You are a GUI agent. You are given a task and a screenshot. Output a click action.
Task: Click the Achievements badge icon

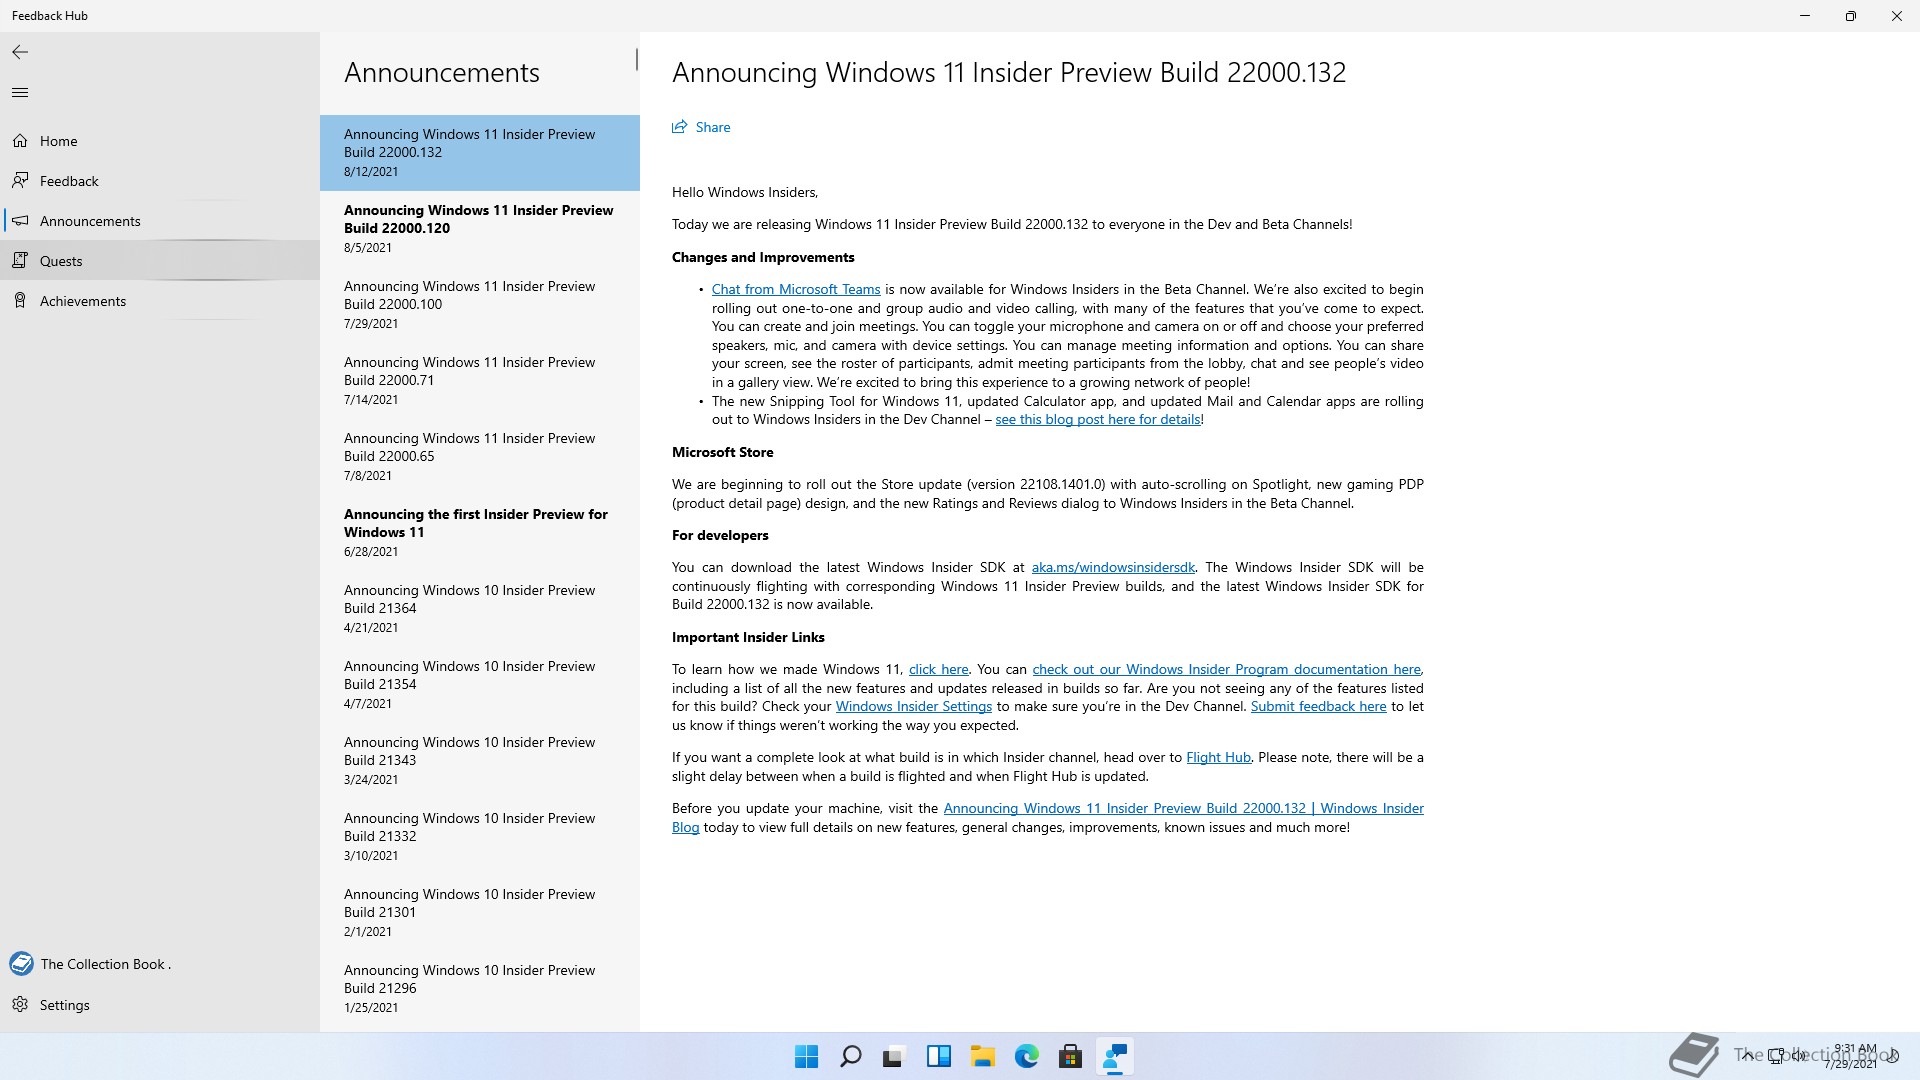pyautogui.click(x=20, y=300)
